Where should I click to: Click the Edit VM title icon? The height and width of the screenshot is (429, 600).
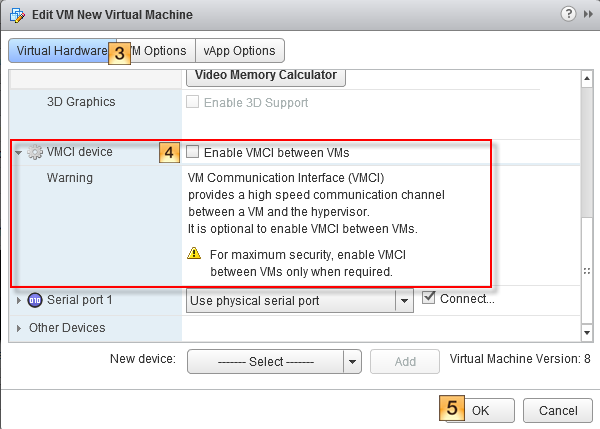17,15
